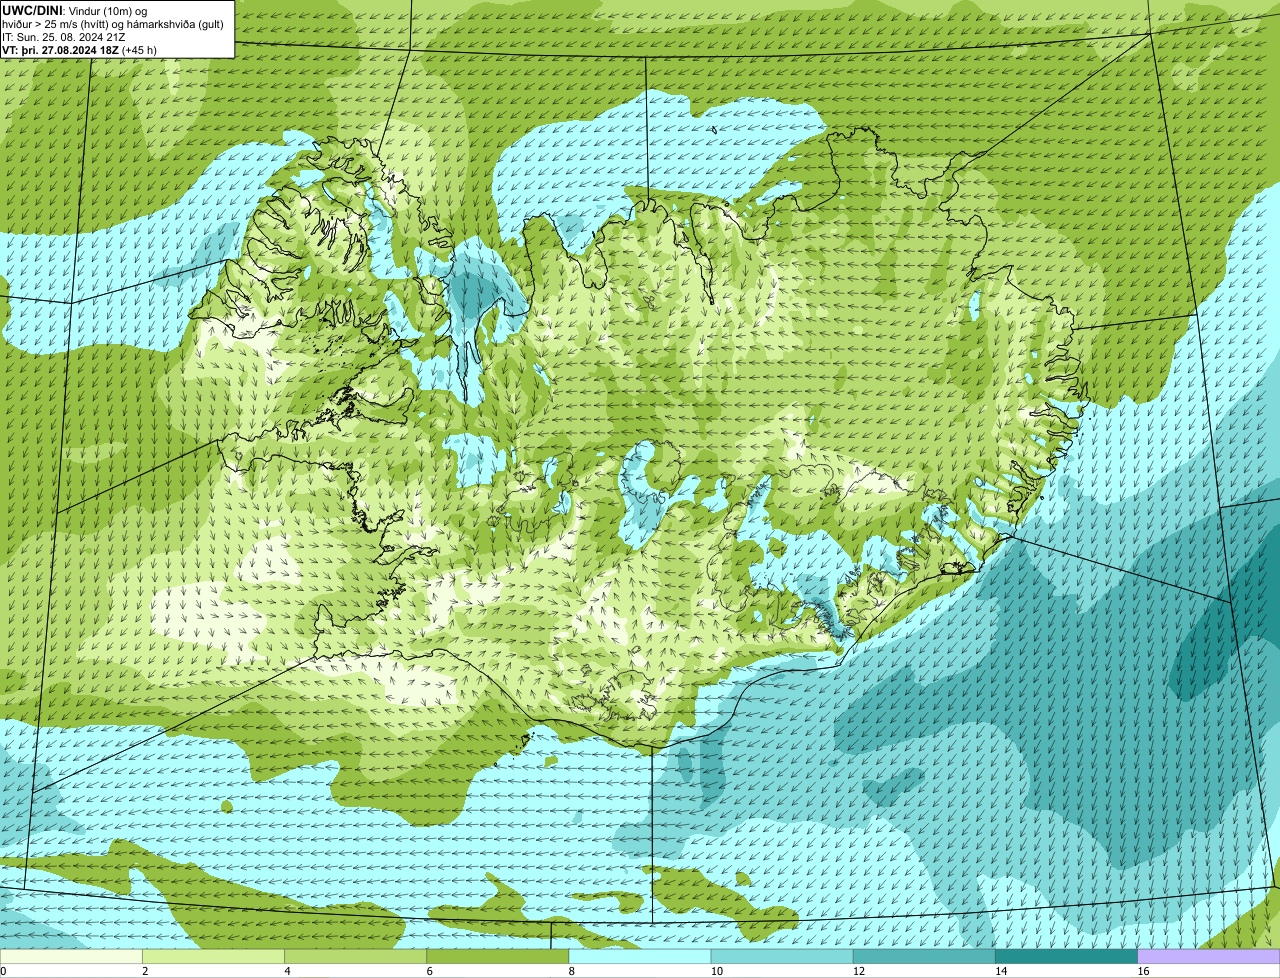1280x978 pixels.
Task: Click the 'hviður > 25 m/s (hvítt)' description line
Action: click(113, 23)
